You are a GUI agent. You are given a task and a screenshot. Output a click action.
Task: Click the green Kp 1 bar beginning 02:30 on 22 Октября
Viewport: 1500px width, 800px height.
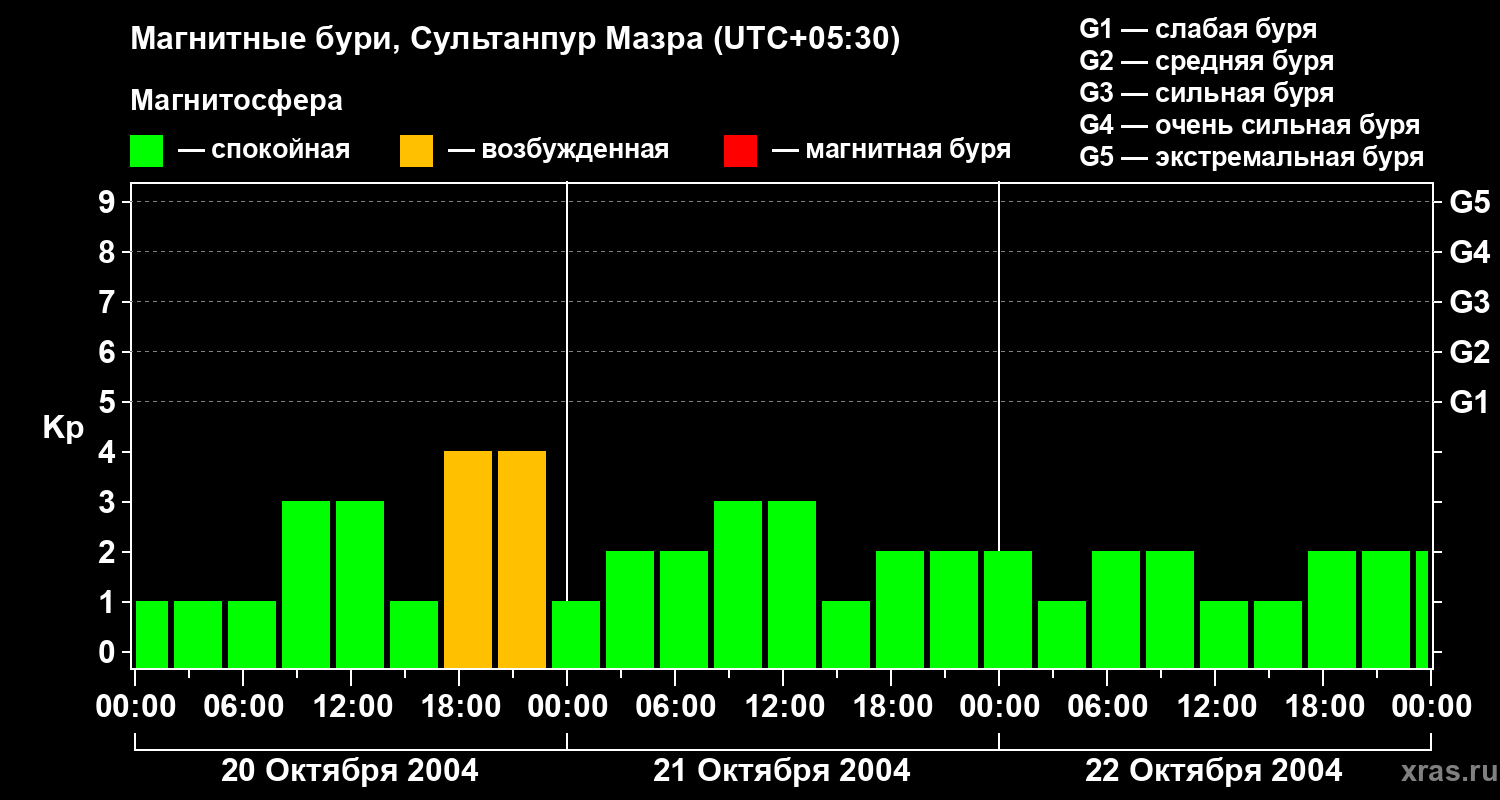pos(1062,635)
